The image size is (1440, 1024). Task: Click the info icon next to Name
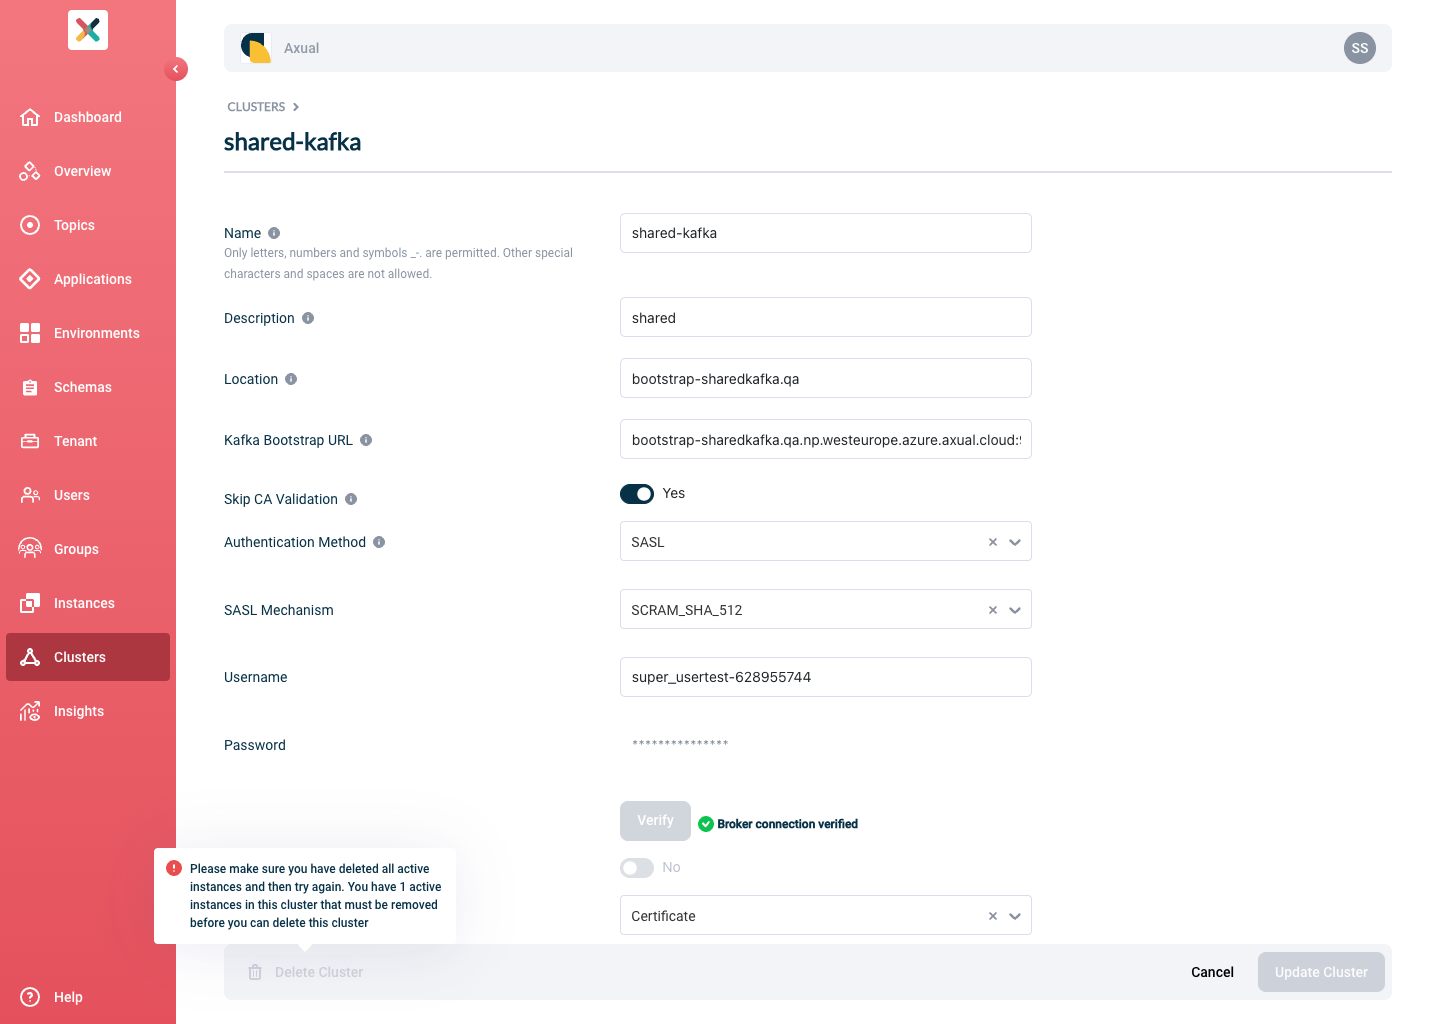coord(274,233)
